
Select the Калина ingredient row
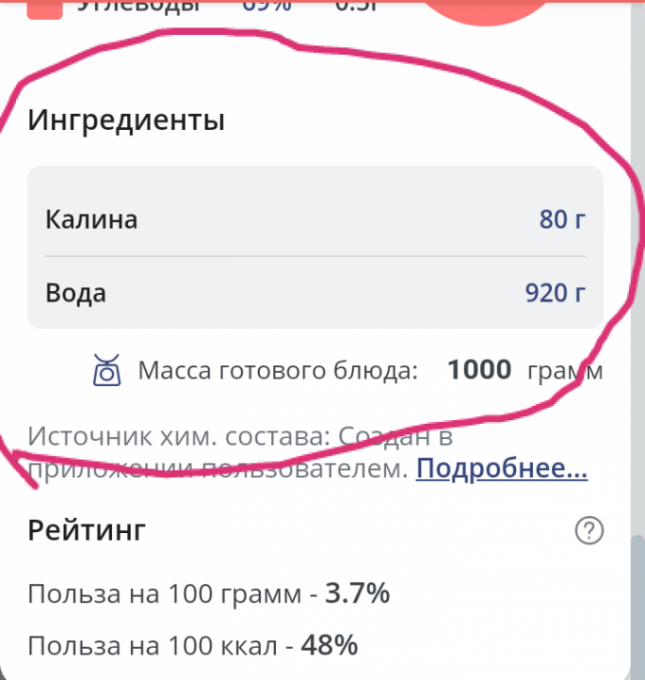click(315, 219)
